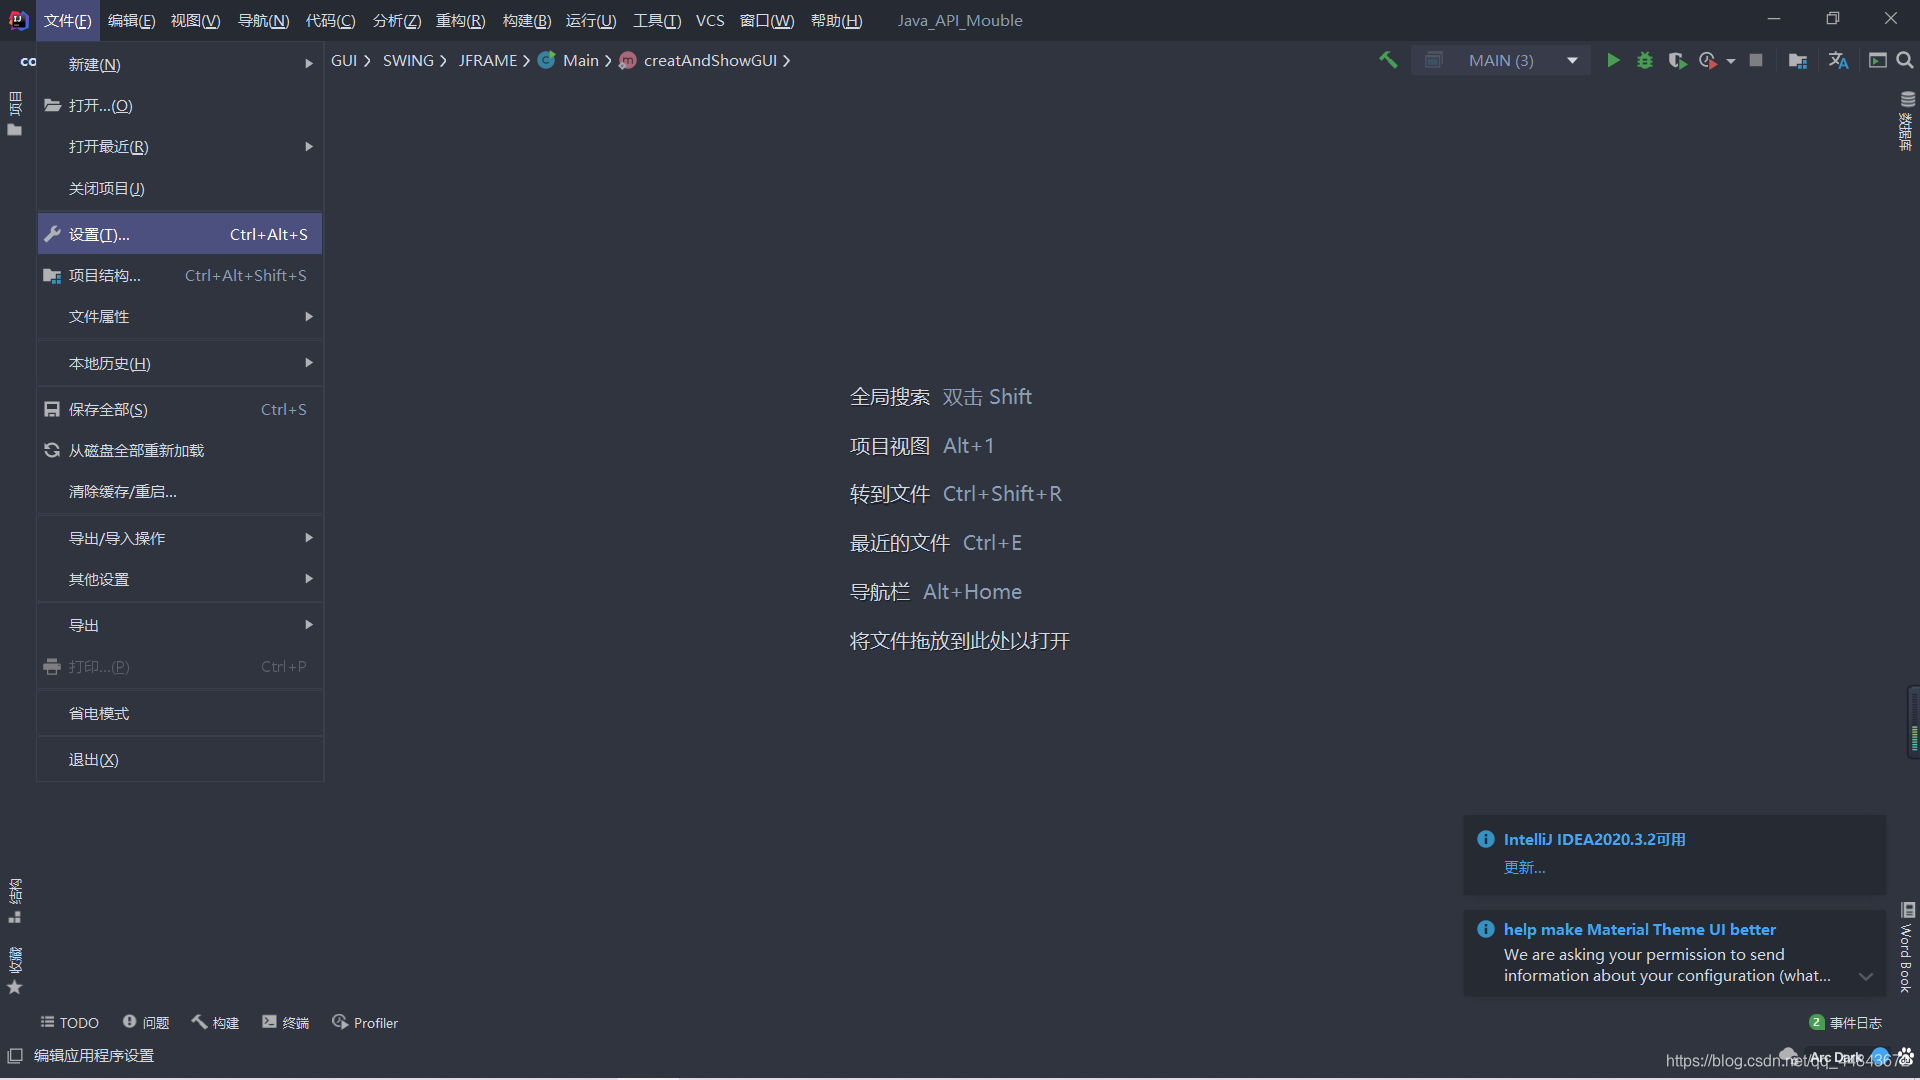This screenshot has width=1920, height=1080.
Task: Click the memory indicator bar on right edge
Action: pyautogui.click(x=1913, y=723)
